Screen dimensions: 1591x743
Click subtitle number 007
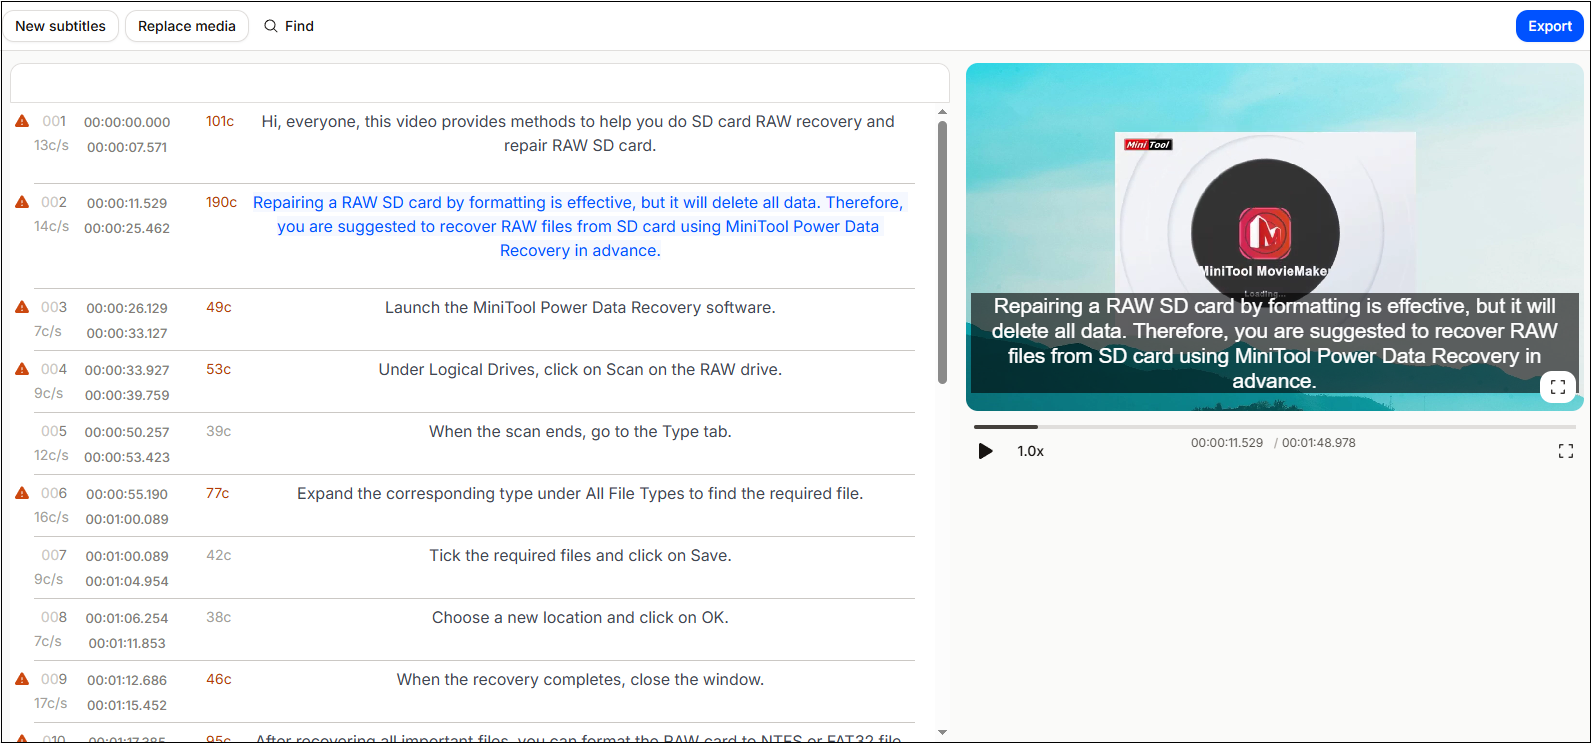point(54,555)
